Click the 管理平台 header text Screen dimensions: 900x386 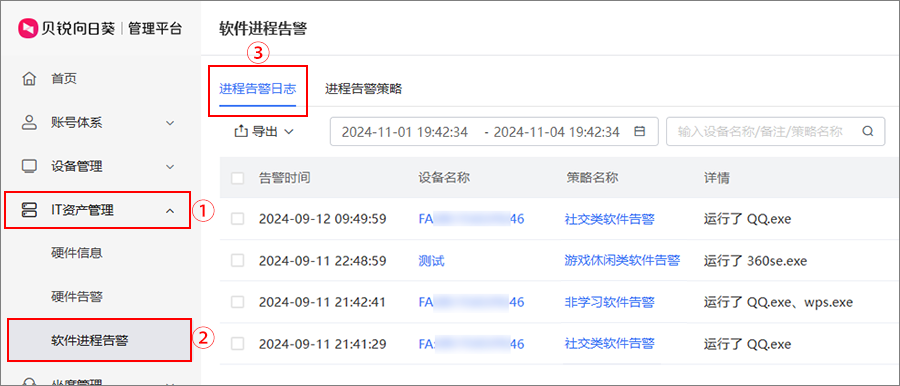[154, 29]
